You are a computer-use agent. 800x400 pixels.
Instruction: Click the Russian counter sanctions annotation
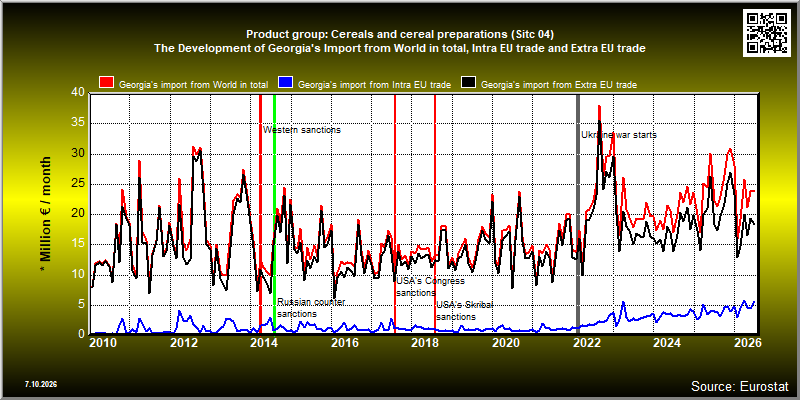point(311,308)
